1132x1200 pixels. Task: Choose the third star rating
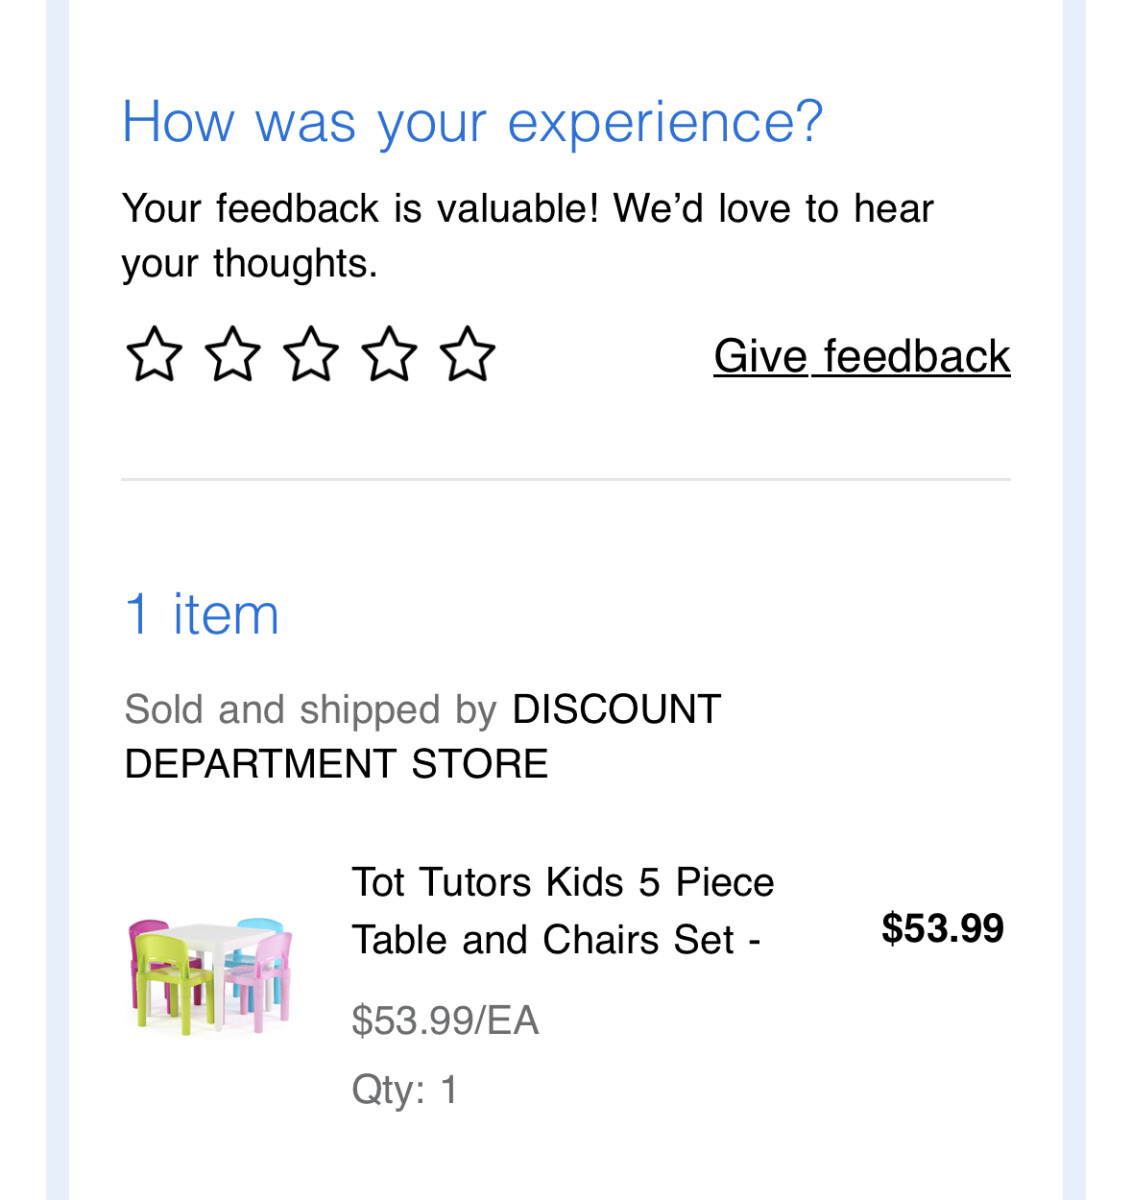coord(311,355)
